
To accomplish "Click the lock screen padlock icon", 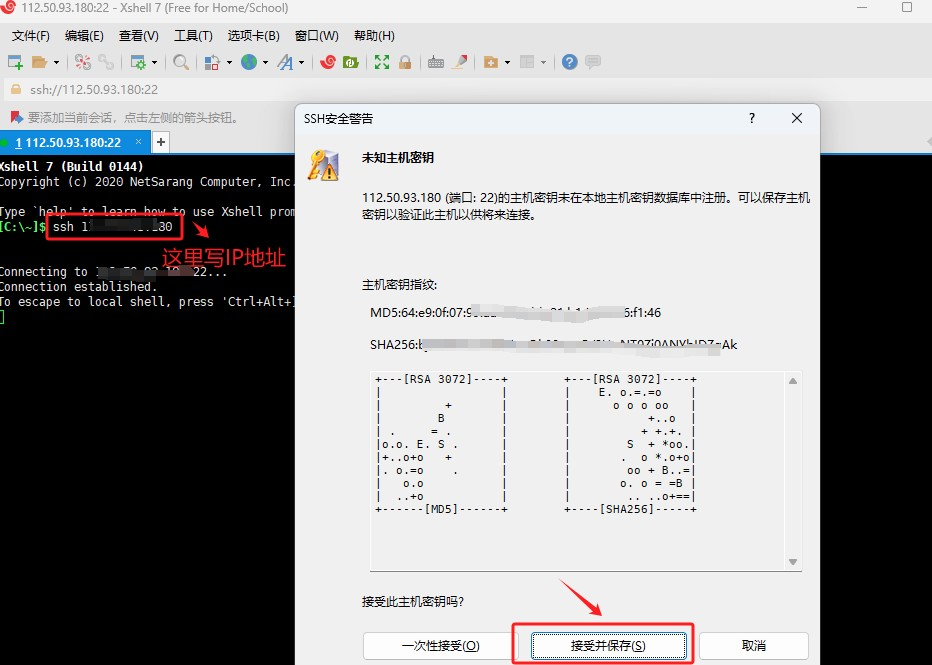I will 405,62.
